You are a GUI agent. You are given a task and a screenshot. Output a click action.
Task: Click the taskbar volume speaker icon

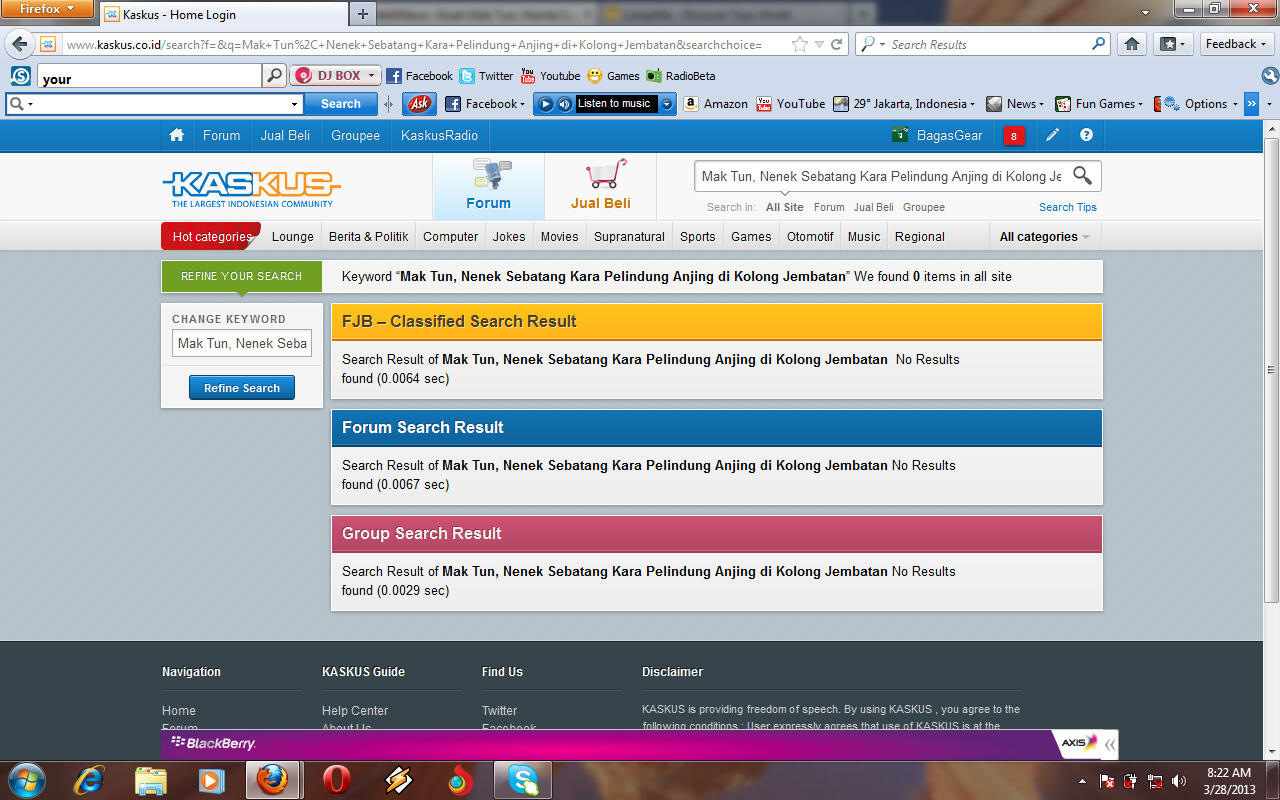click(1179, 781)
